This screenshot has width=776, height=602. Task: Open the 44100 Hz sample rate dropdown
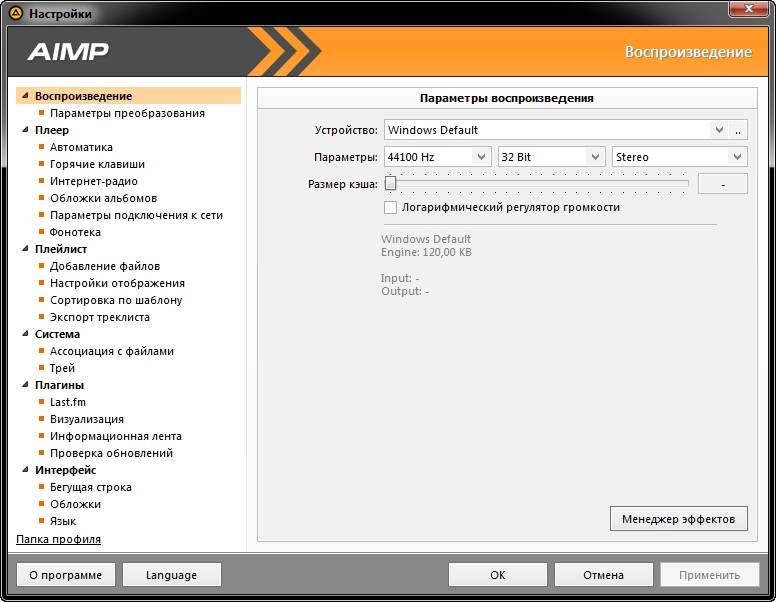(x=437, y=157)
